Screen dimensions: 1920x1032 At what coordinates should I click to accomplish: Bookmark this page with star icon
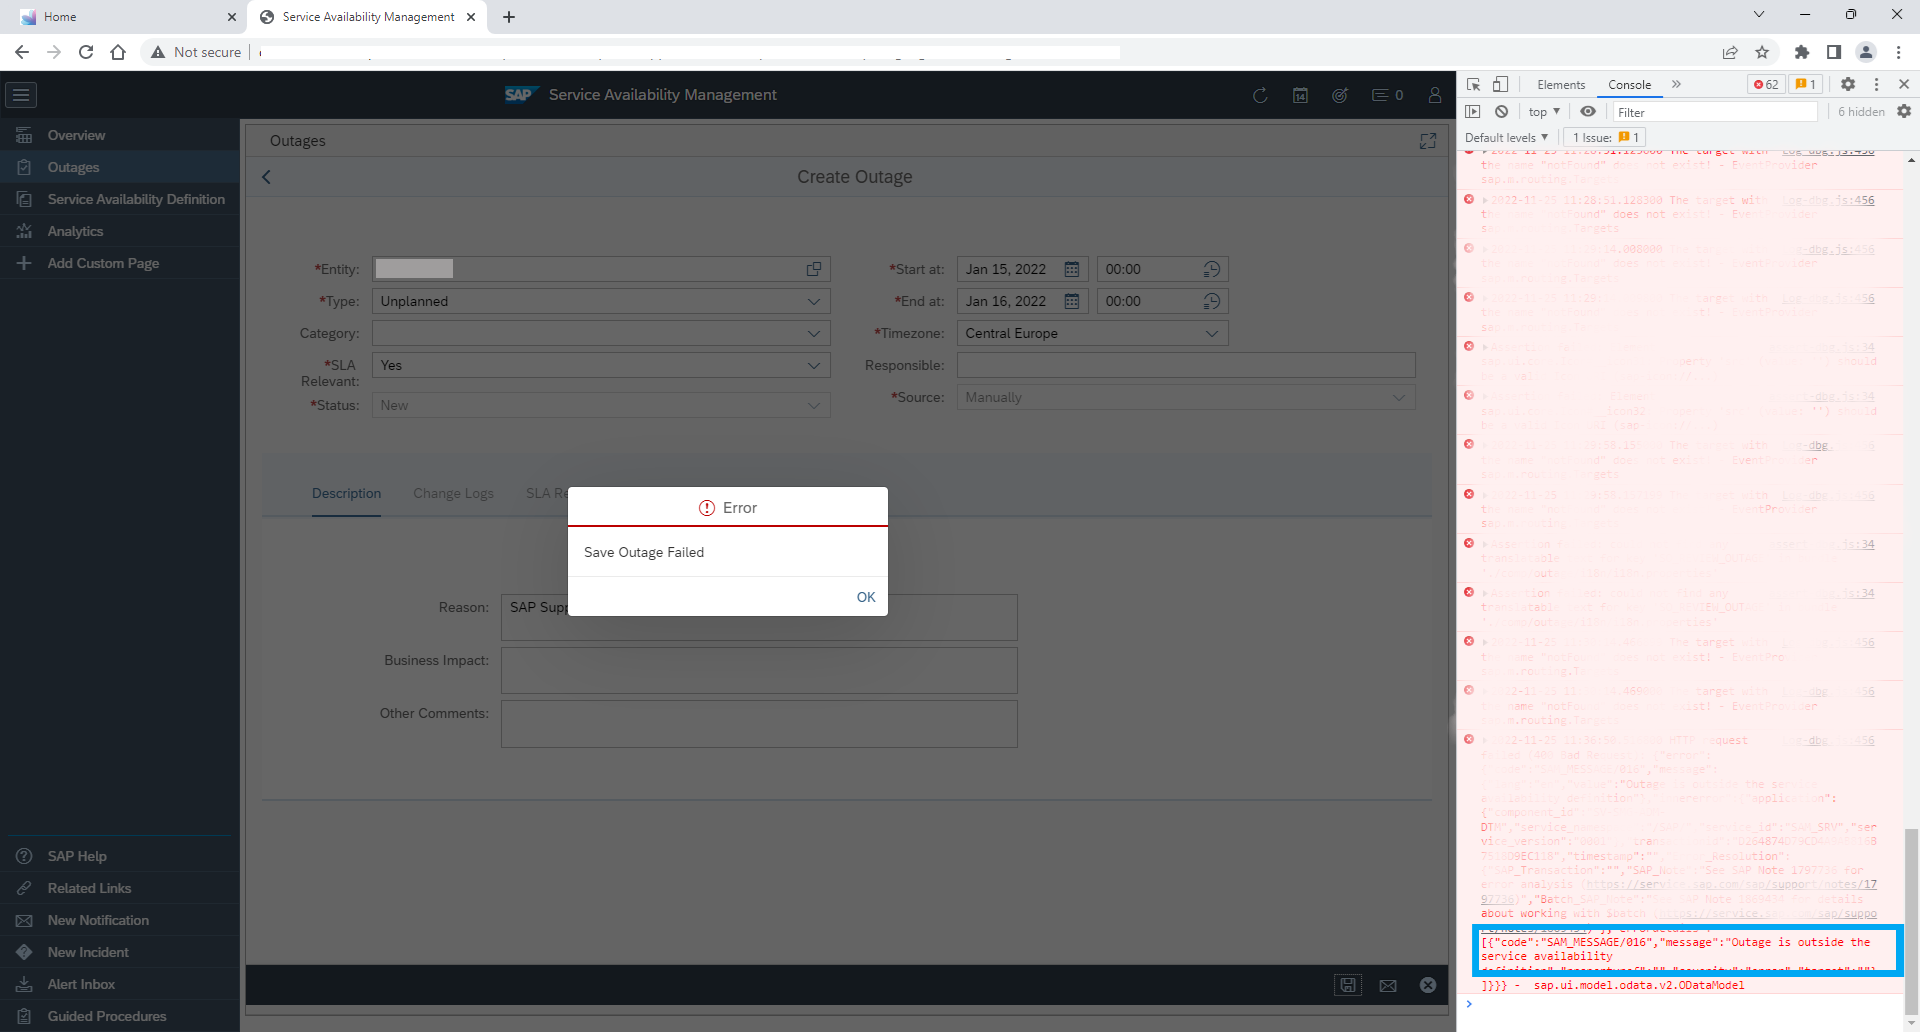coord(1762,52)
